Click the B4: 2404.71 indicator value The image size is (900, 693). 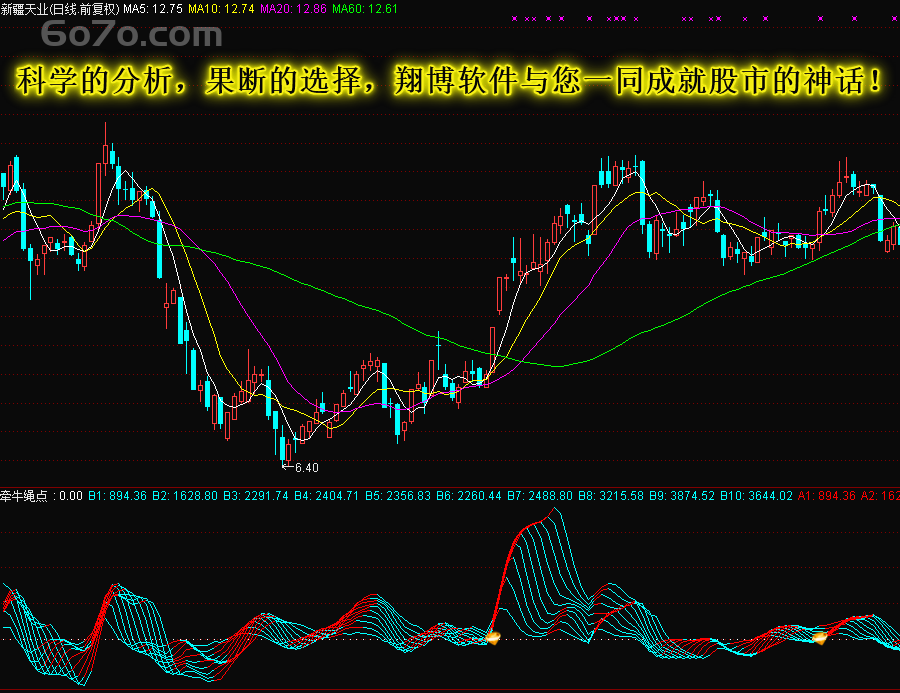(326, 496)
